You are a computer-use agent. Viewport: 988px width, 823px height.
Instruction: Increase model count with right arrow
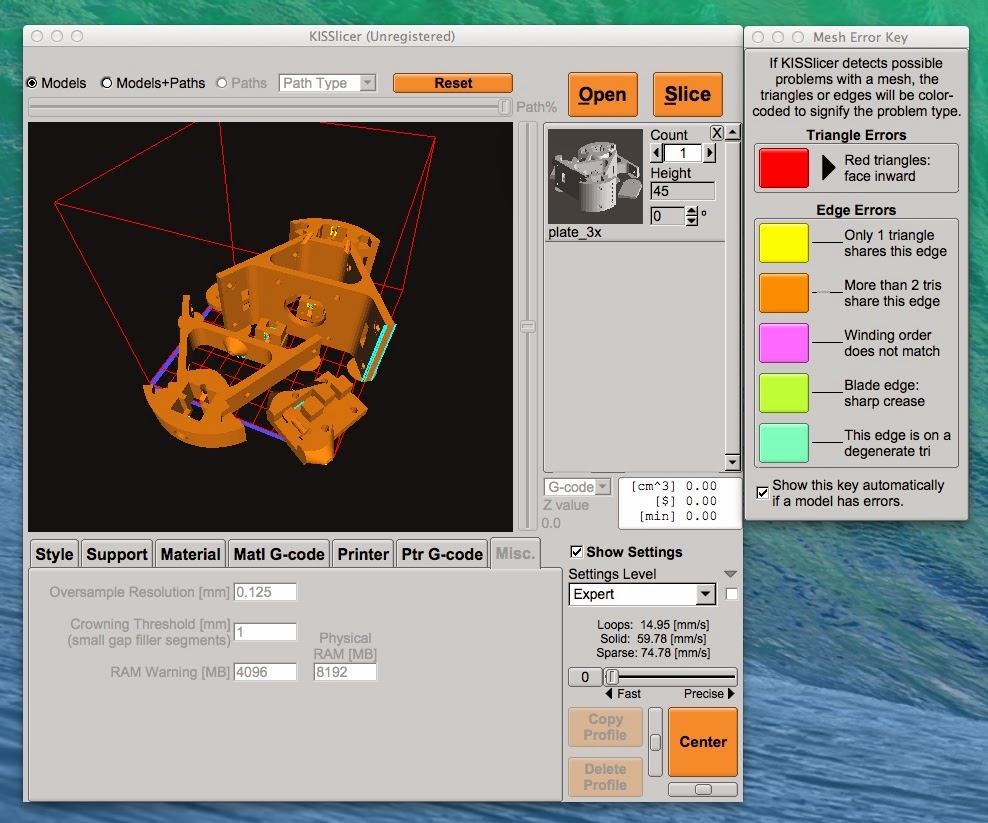(709, 153)
